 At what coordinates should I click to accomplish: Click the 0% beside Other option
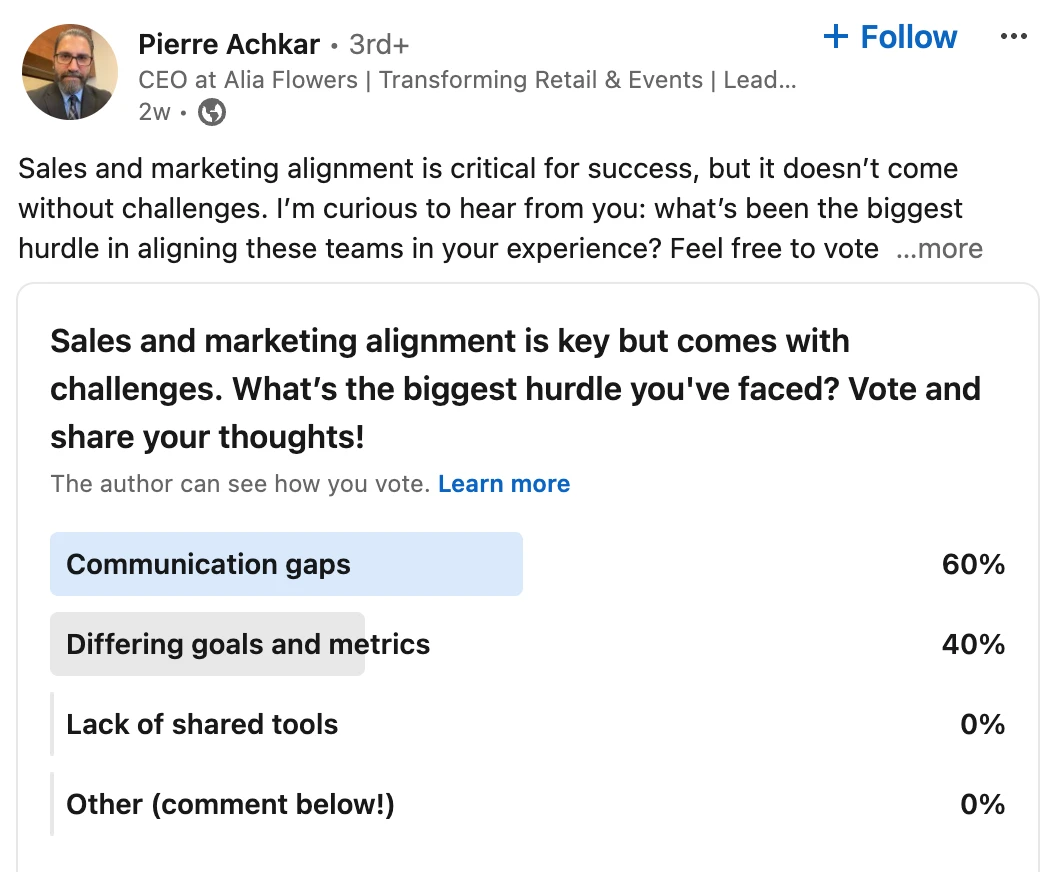984,804
